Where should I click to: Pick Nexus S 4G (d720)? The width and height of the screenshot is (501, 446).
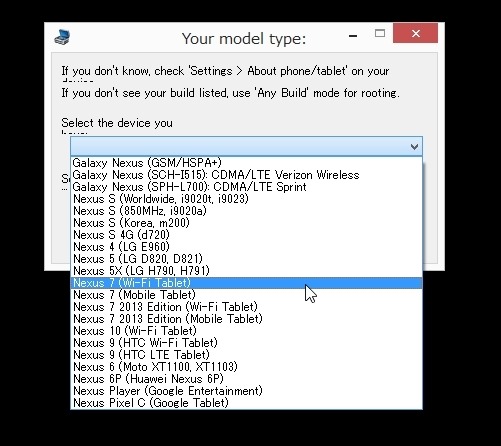[246, 235]
